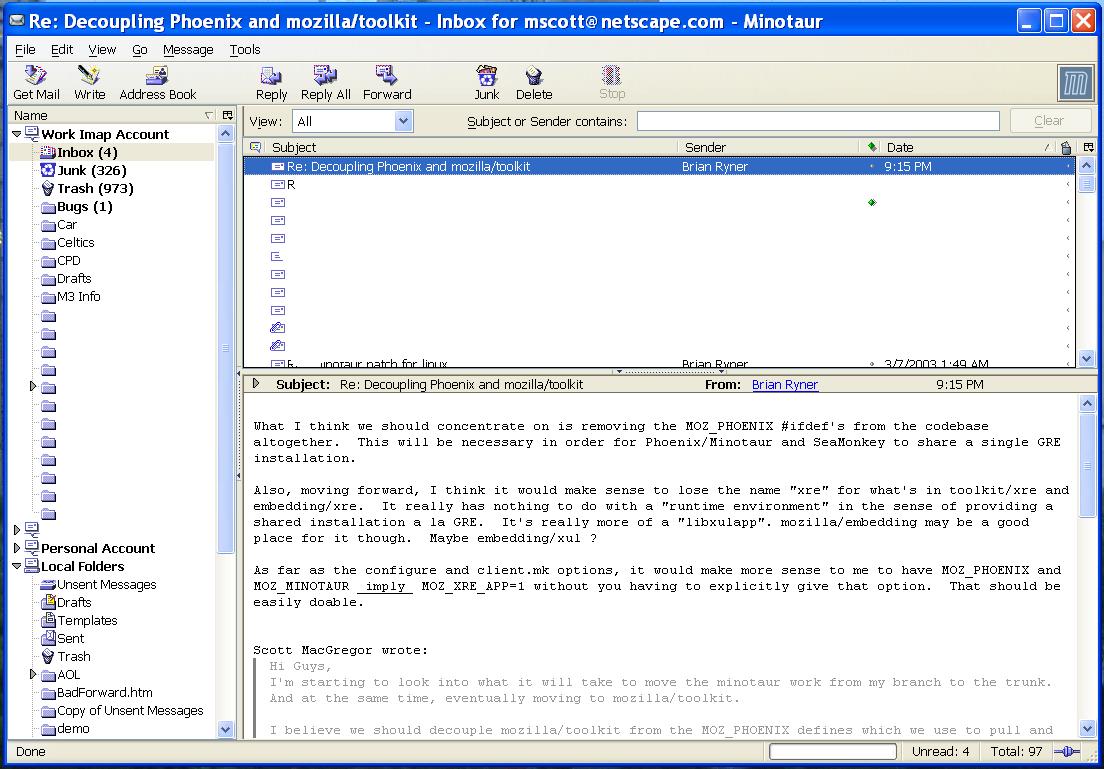This screenshot has width=1104, height=769.
Task: Open the Message menu
Action: point(188,49)
